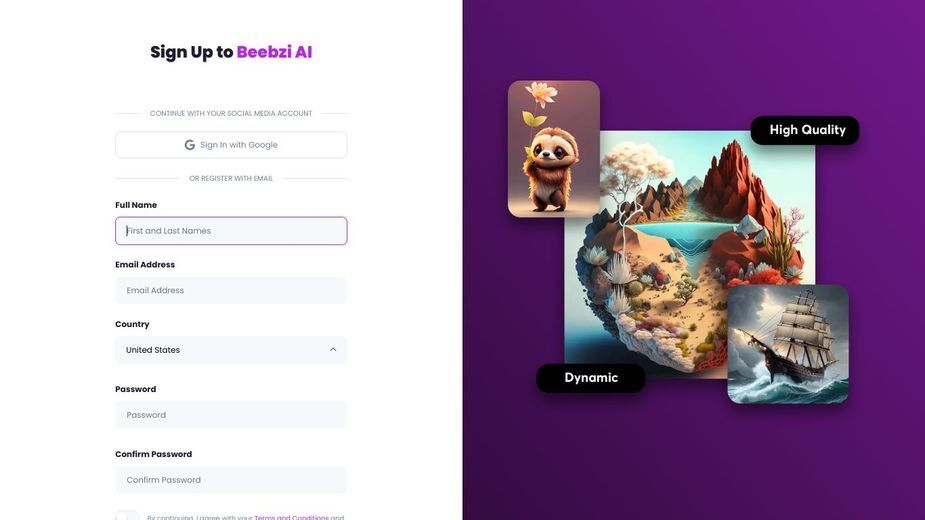The width and height of the screenshot is (925, 520).
Task: Click the chevron arrow in Country field
Action: coord(333,350)
